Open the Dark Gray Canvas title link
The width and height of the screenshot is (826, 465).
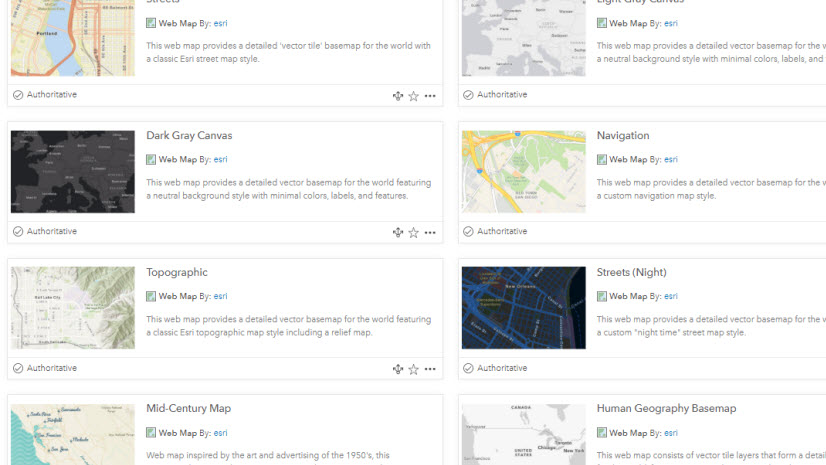pos(189,135)
